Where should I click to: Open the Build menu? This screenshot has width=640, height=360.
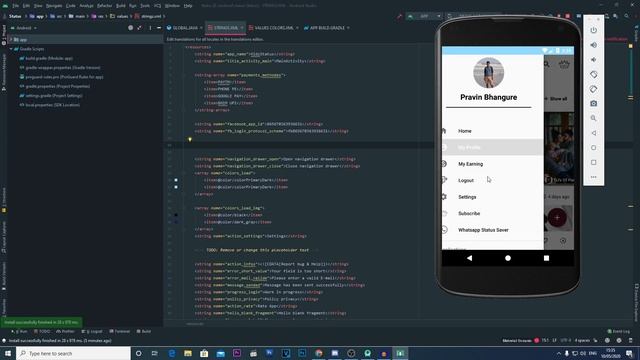pyautogui.click(x=121, y=6)
